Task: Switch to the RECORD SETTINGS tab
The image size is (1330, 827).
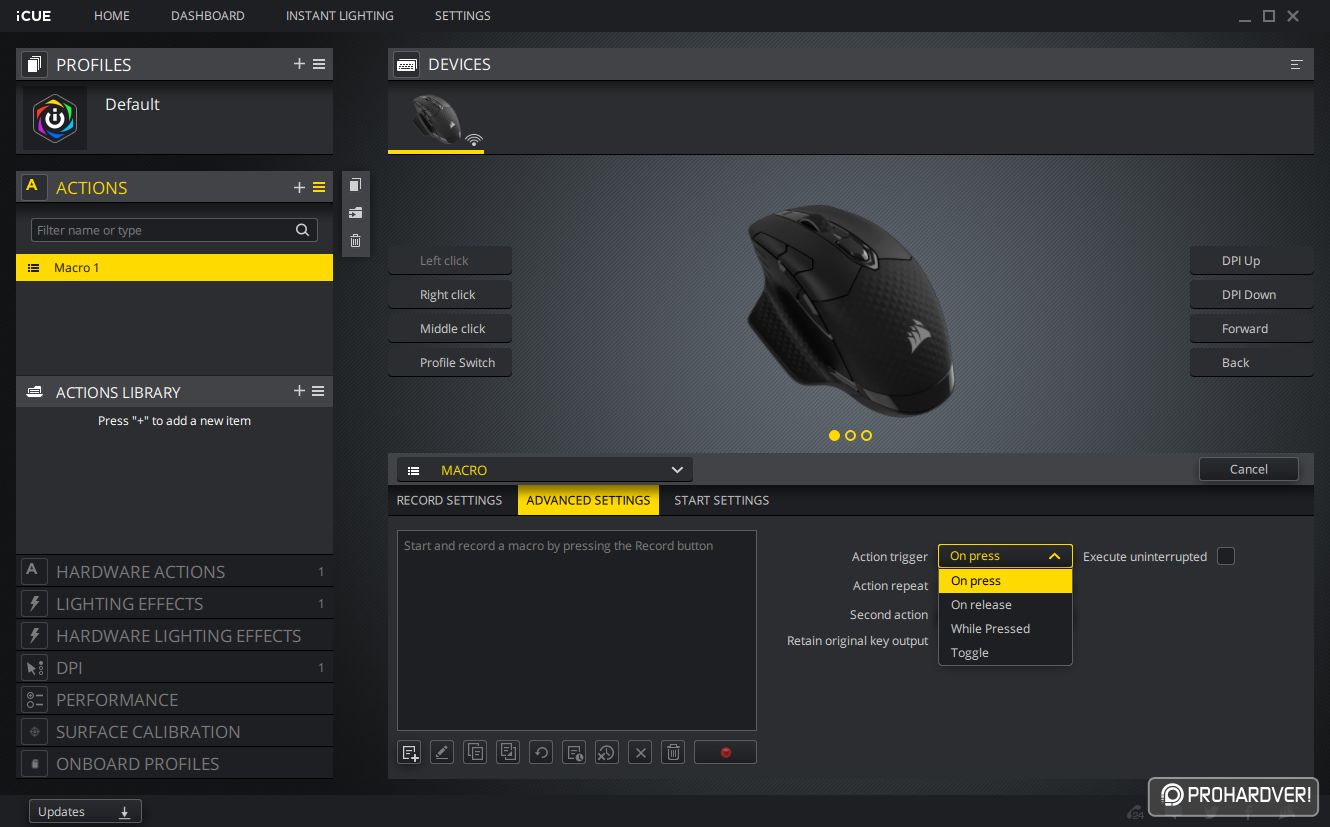Action: [449, 500]
